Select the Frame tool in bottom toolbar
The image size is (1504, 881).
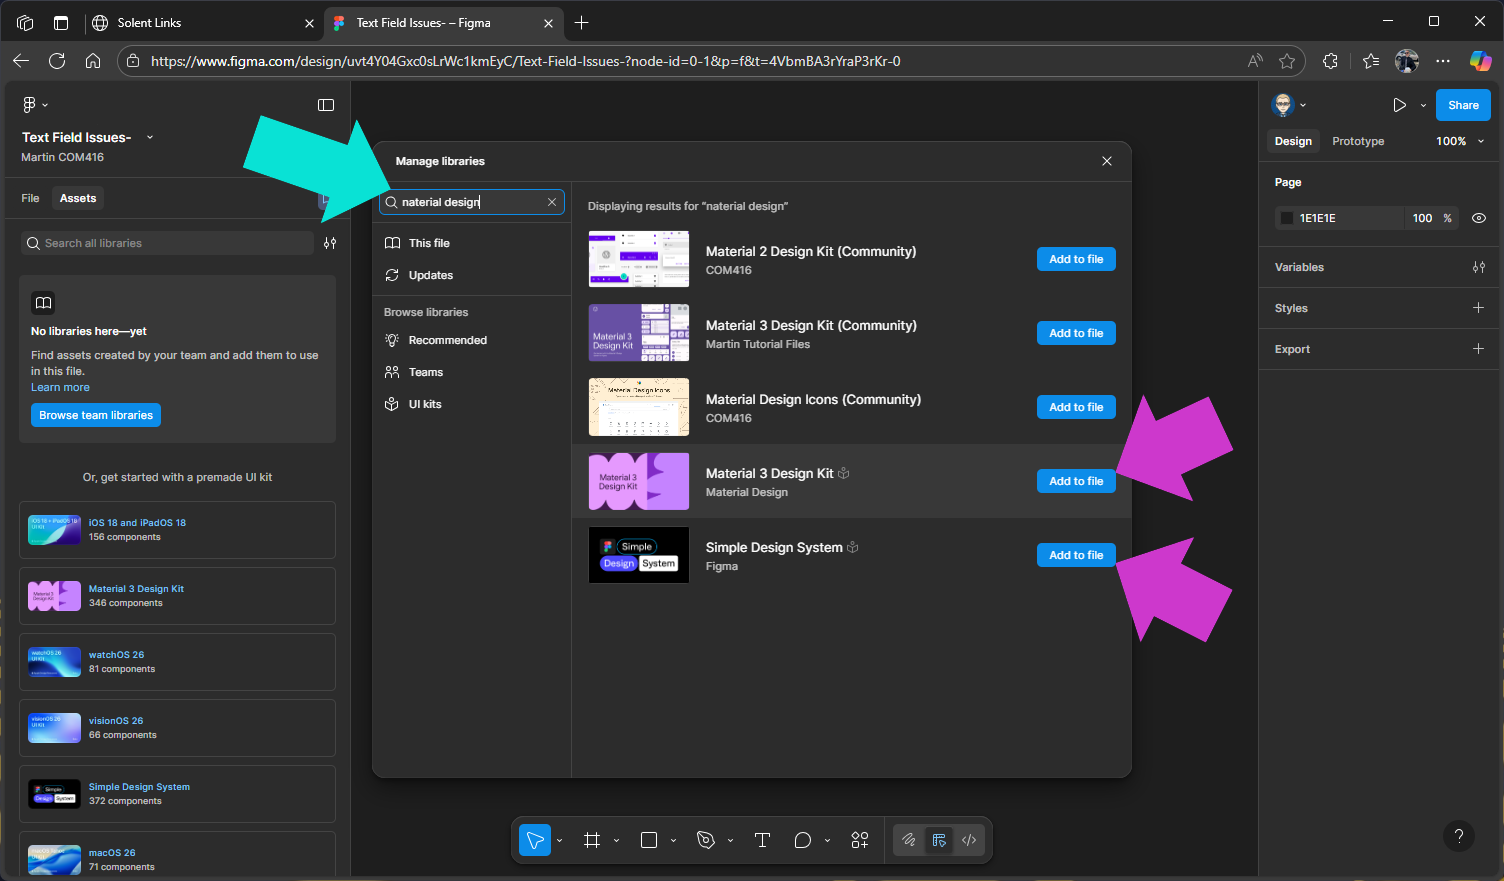pos(592,840)
